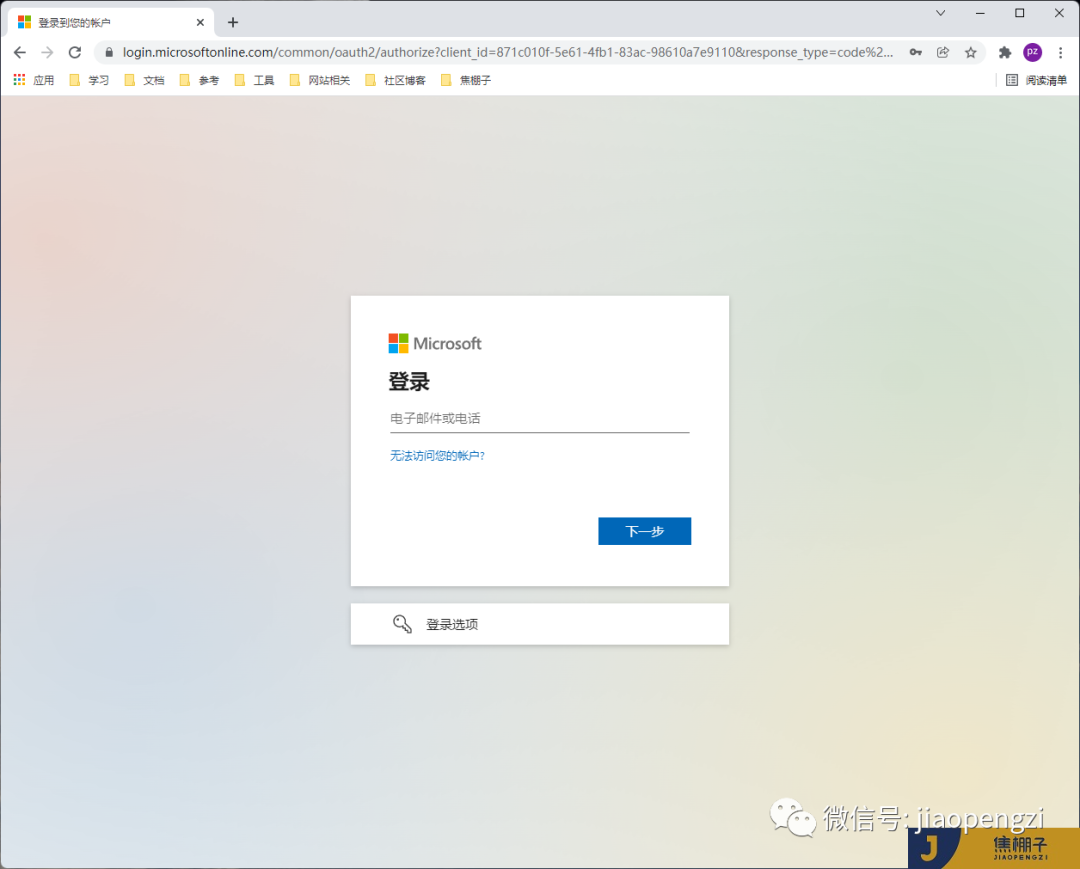The image size is (1080, 869).
Task: Click 无法访问您的帐户? link
Action: click(x=437, y=455)
